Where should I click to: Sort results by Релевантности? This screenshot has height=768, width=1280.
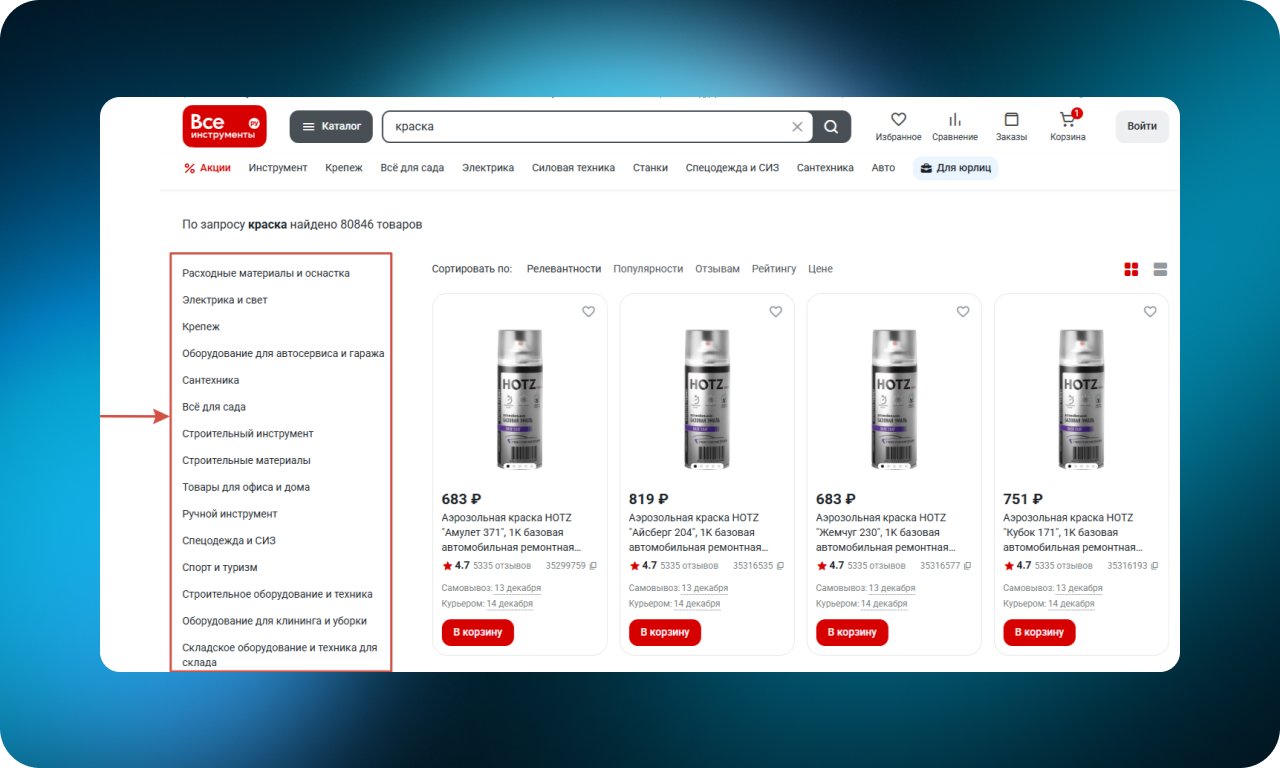[x=564, y=269]
